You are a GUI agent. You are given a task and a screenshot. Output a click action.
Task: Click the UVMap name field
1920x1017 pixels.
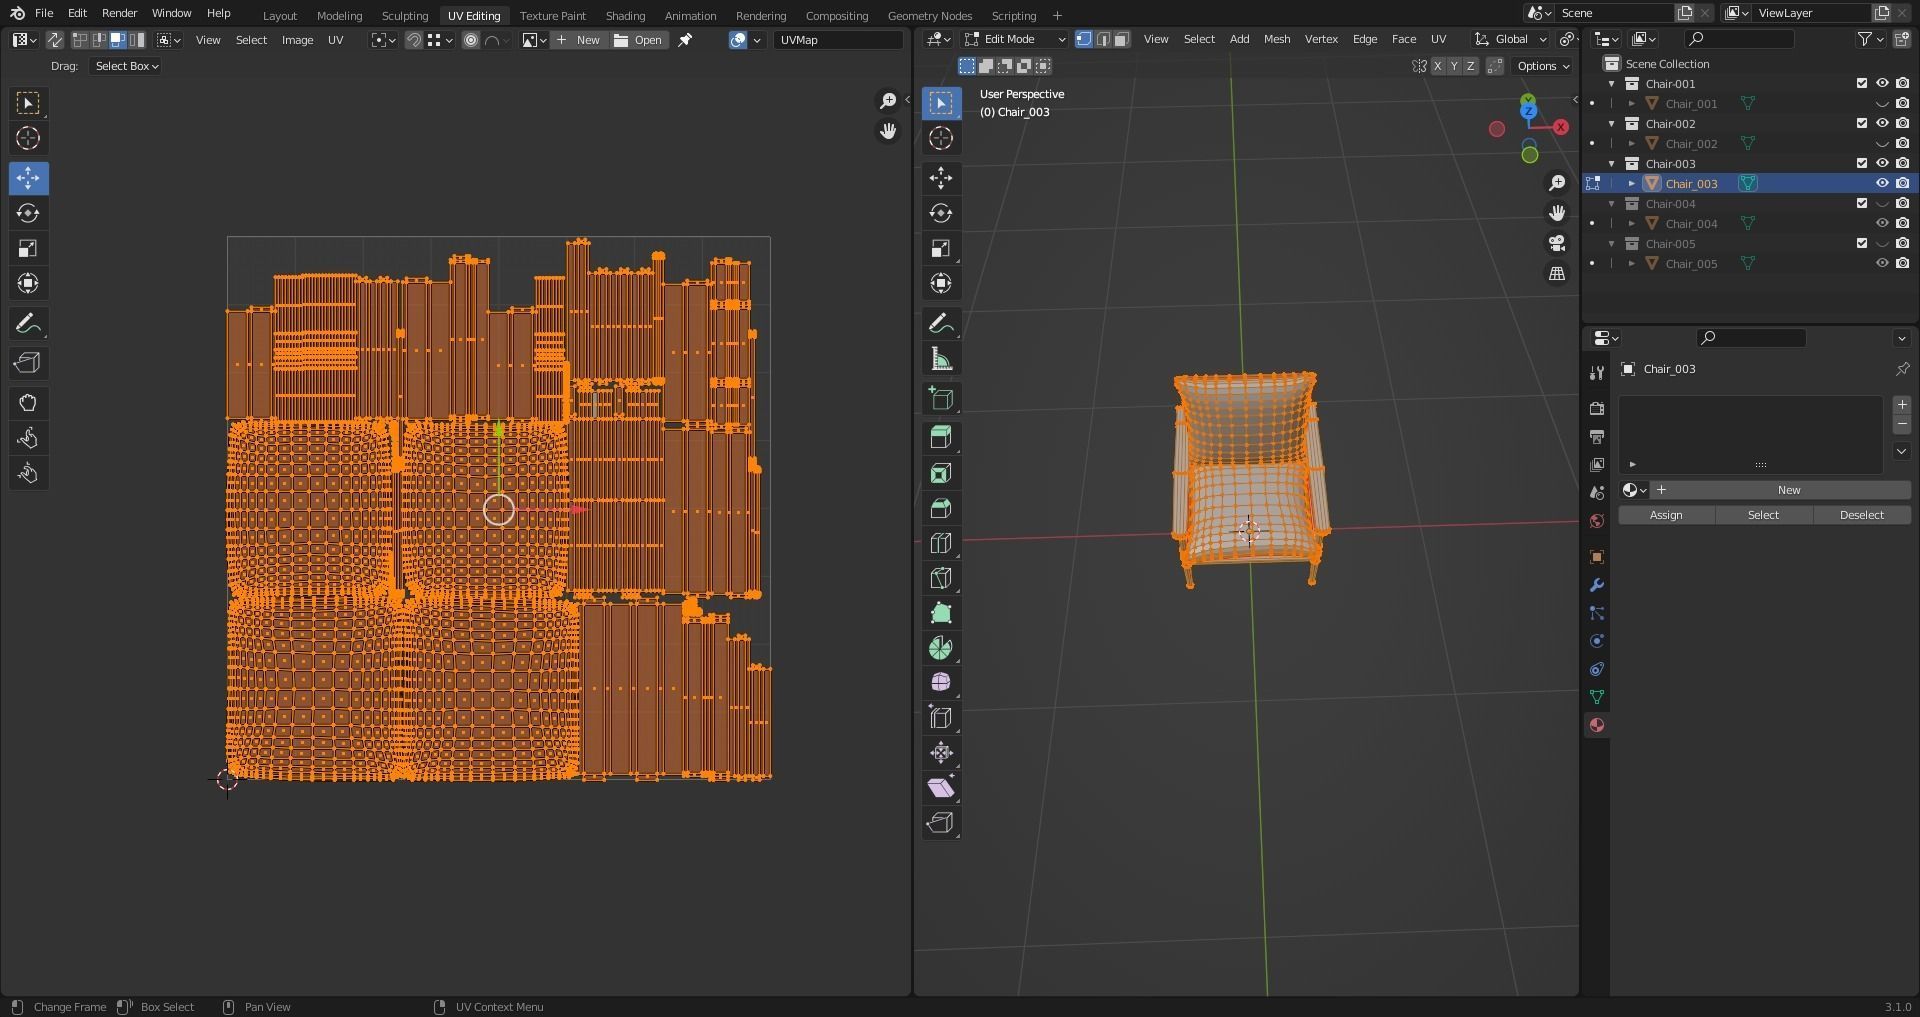tap(838, 40)
